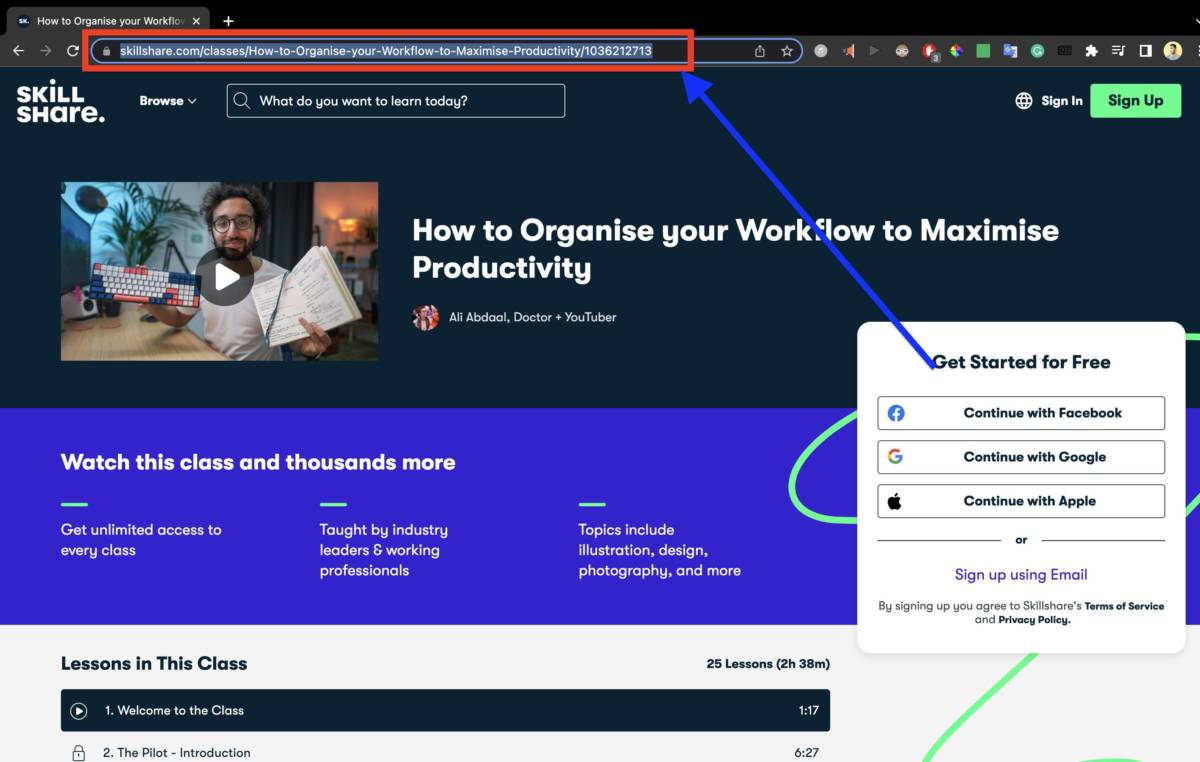Click 'Watch this class and thousands more' heading
This screenshot has height=762, width=1200.
tap(258, 462)
